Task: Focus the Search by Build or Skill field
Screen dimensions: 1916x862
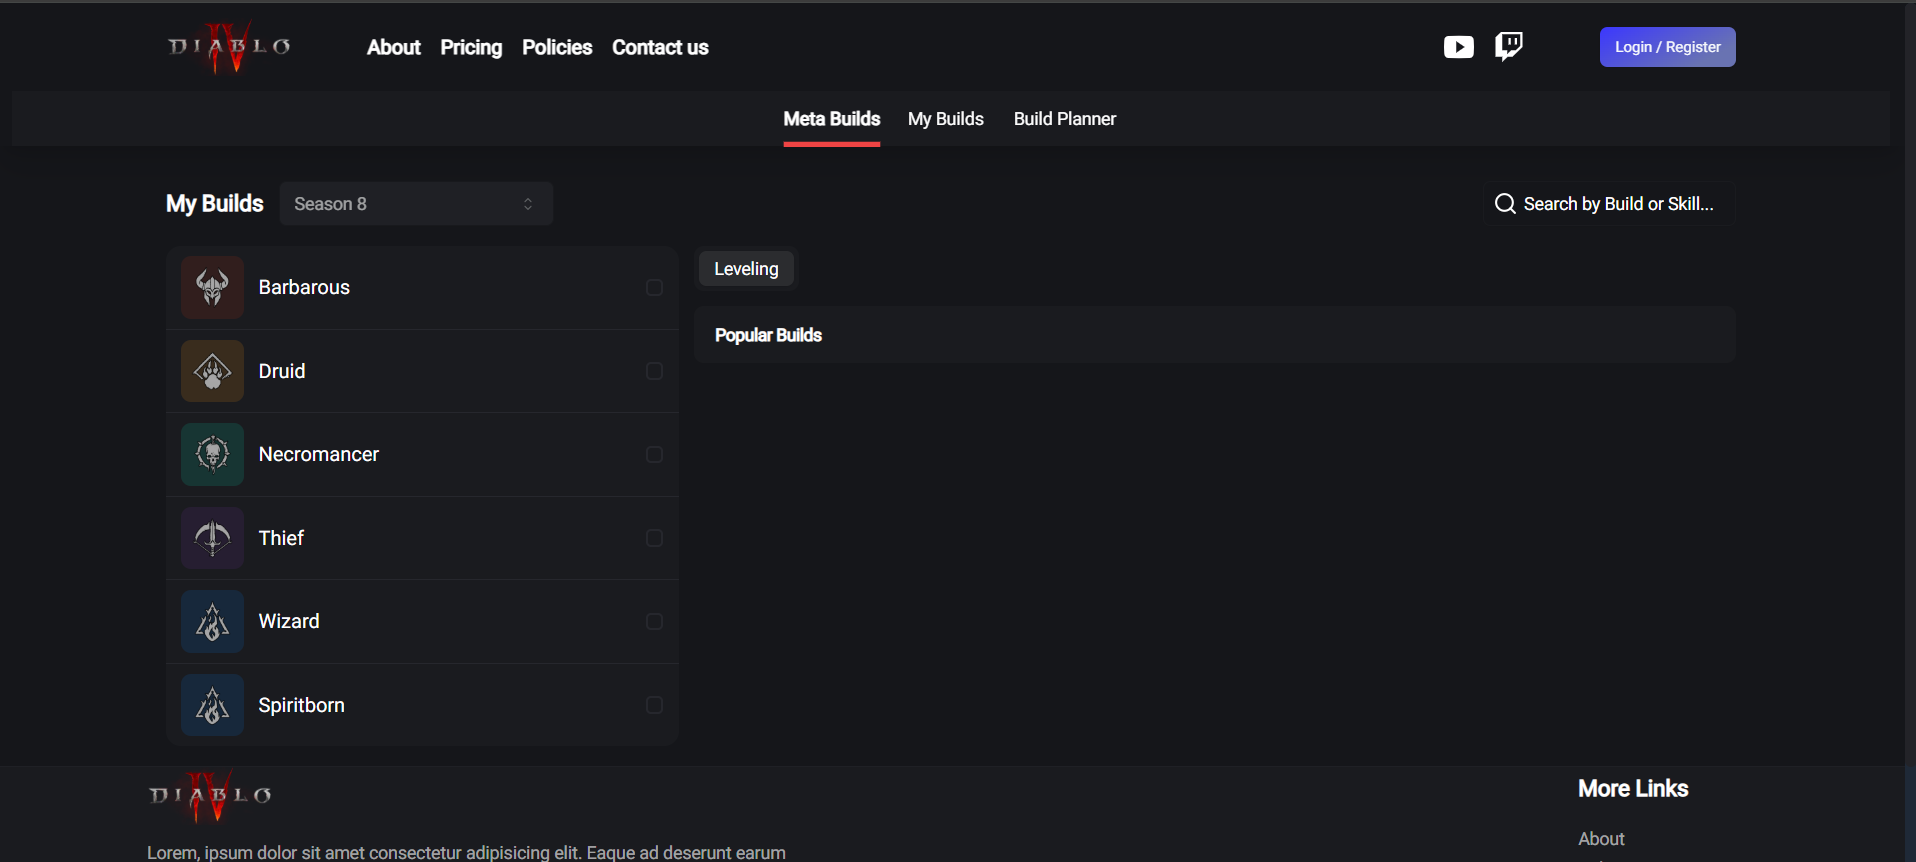Action: [1608, 204]
